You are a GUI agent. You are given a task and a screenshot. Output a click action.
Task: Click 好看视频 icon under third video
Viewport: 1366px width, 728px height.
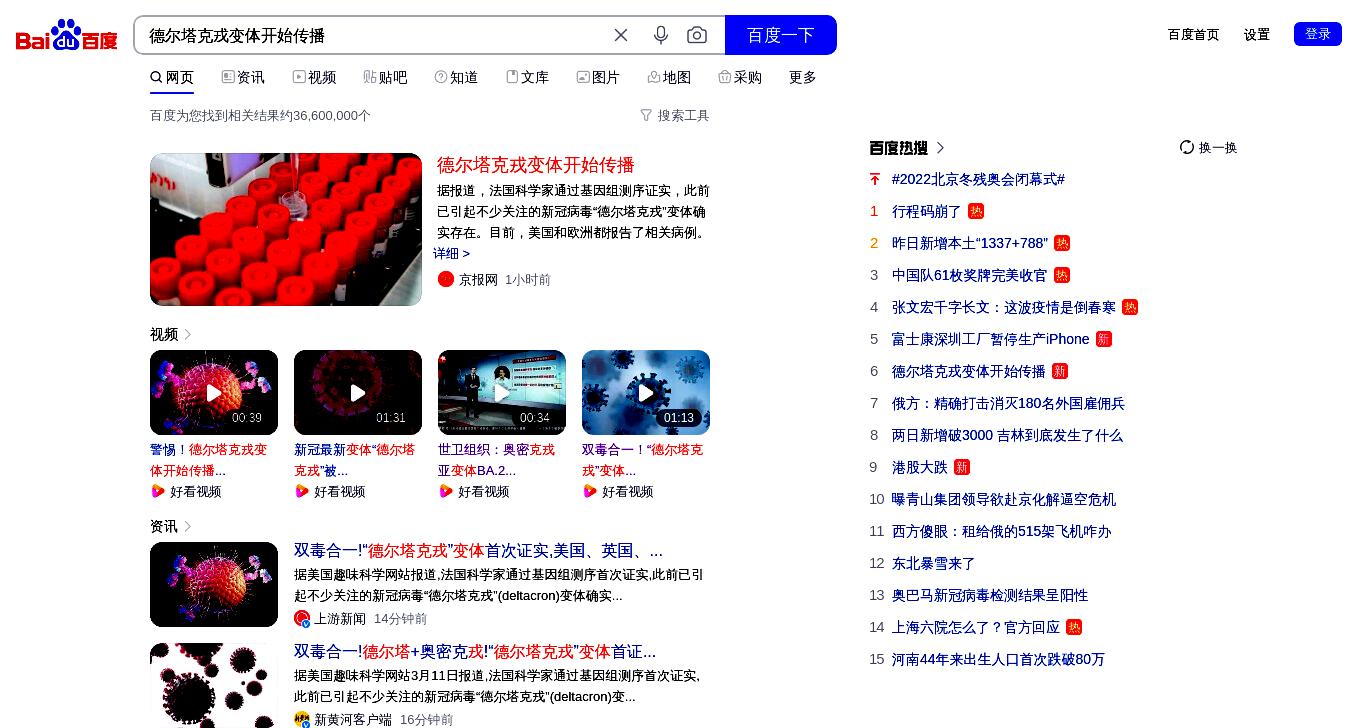446,491
